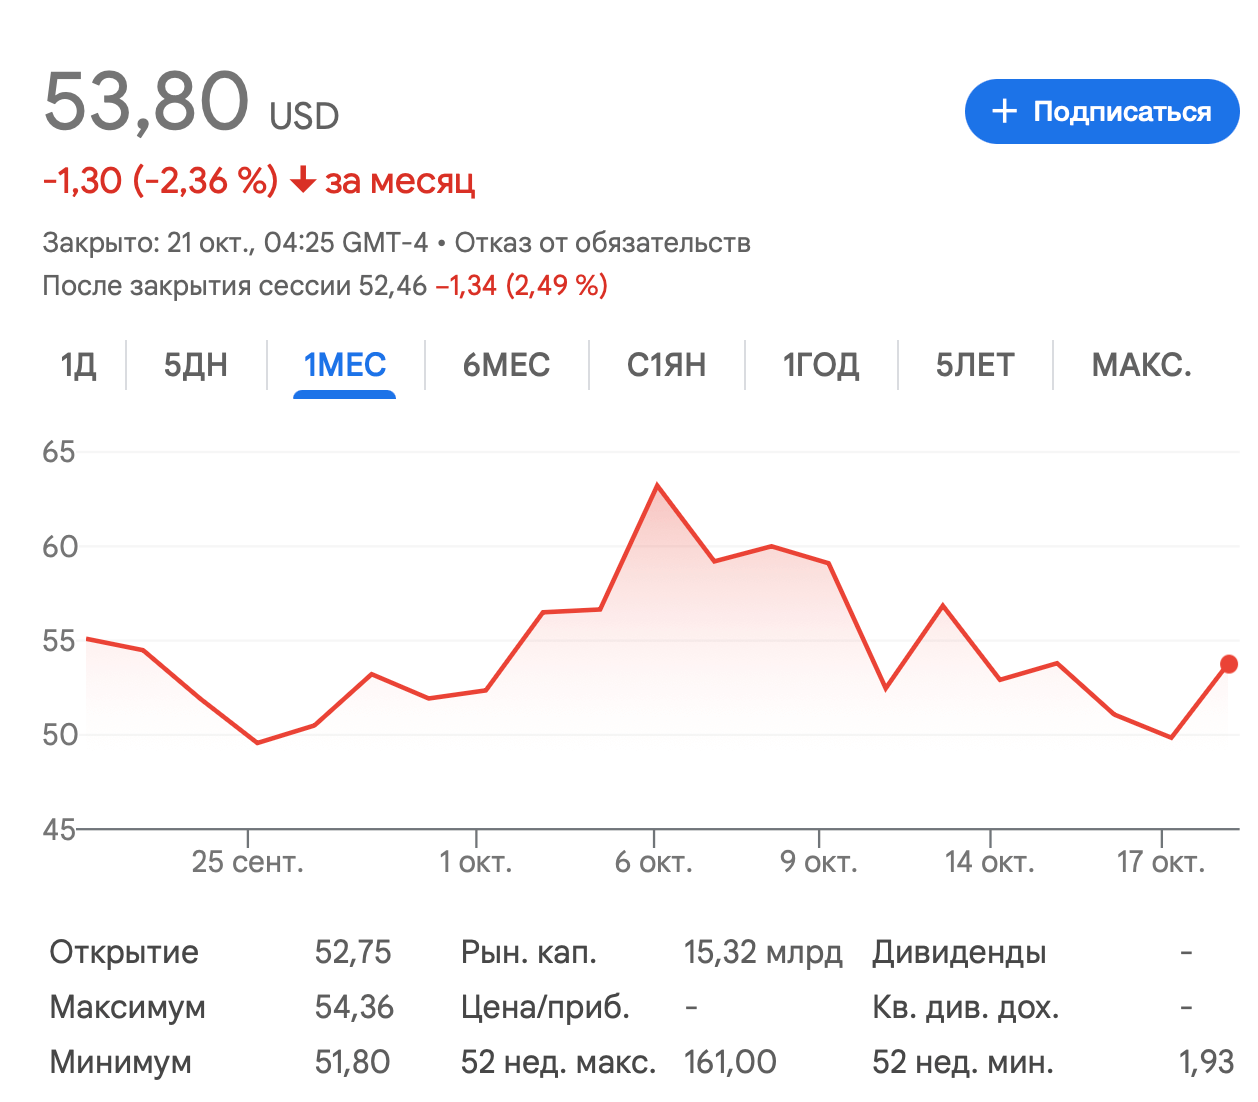
Task: Click the 17 окт. axis date label
Action: tap(1161, 862)
